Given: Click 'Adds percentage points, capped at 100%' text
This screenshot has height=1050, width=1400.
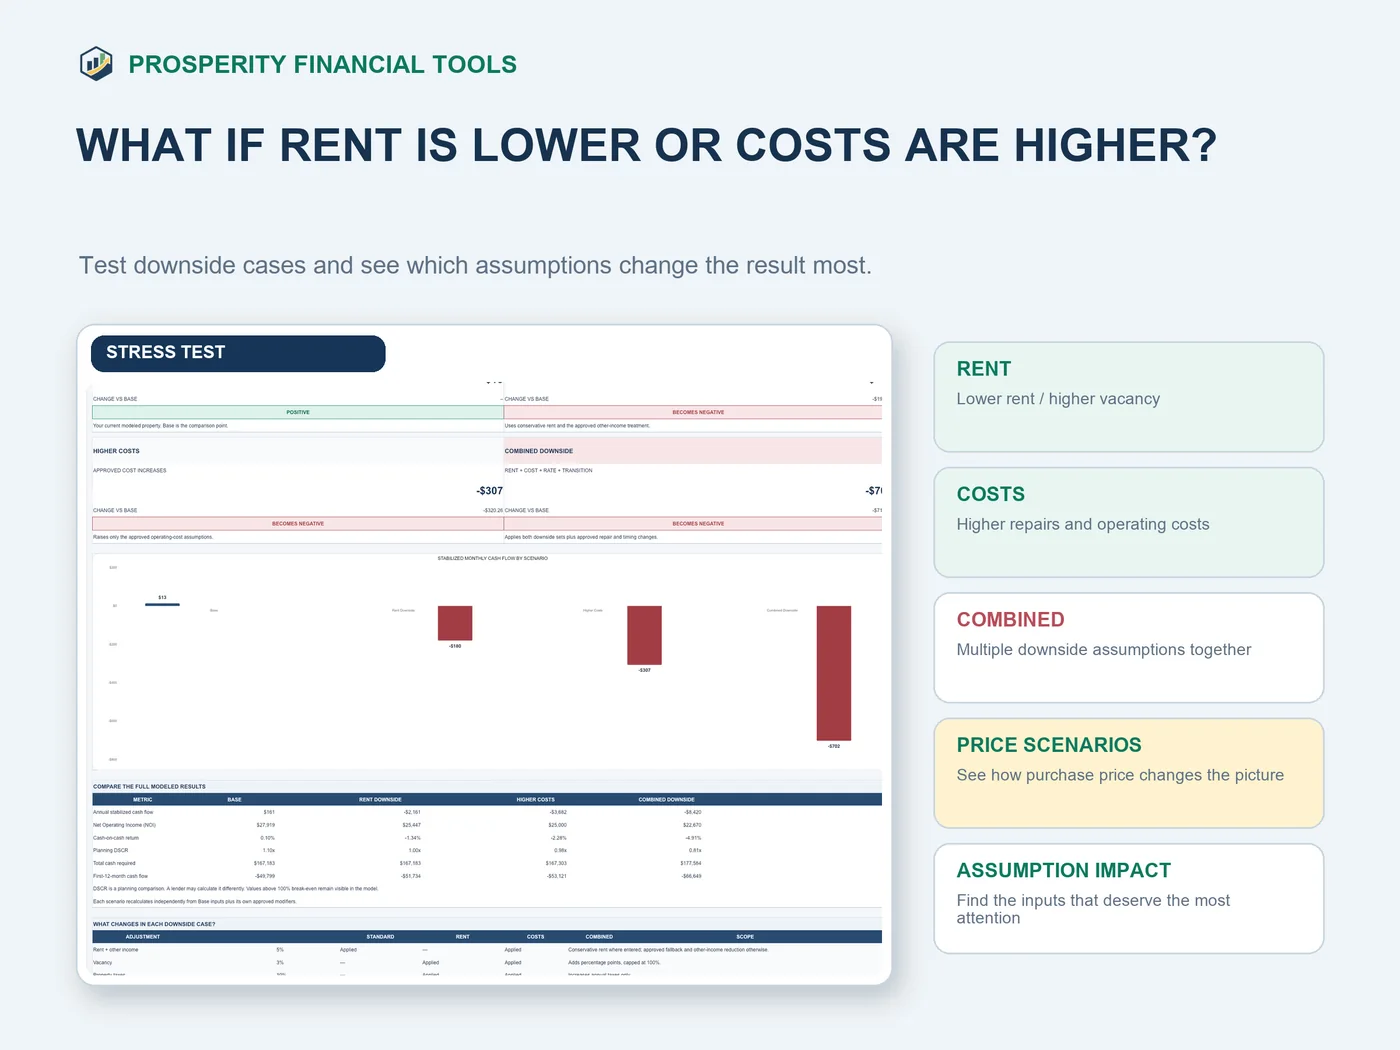Looking at the screenshot, I should pos(614,963).
